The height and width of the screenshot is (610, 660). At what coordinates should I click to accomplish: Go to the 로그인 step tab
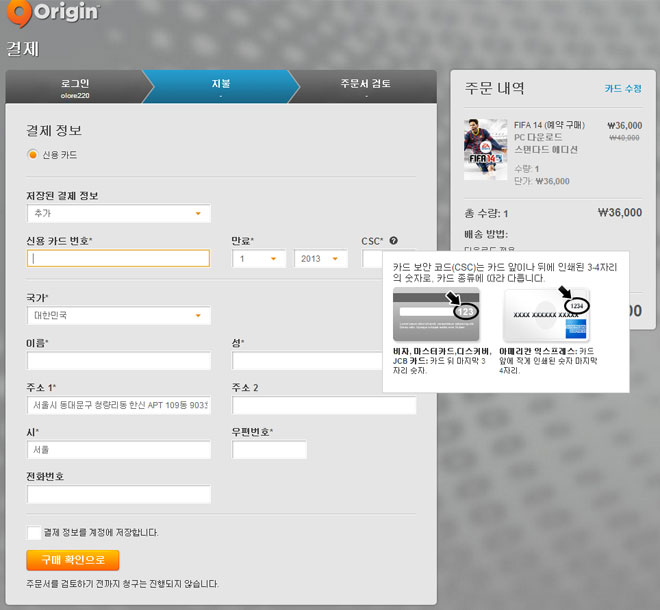click(75, 87)
